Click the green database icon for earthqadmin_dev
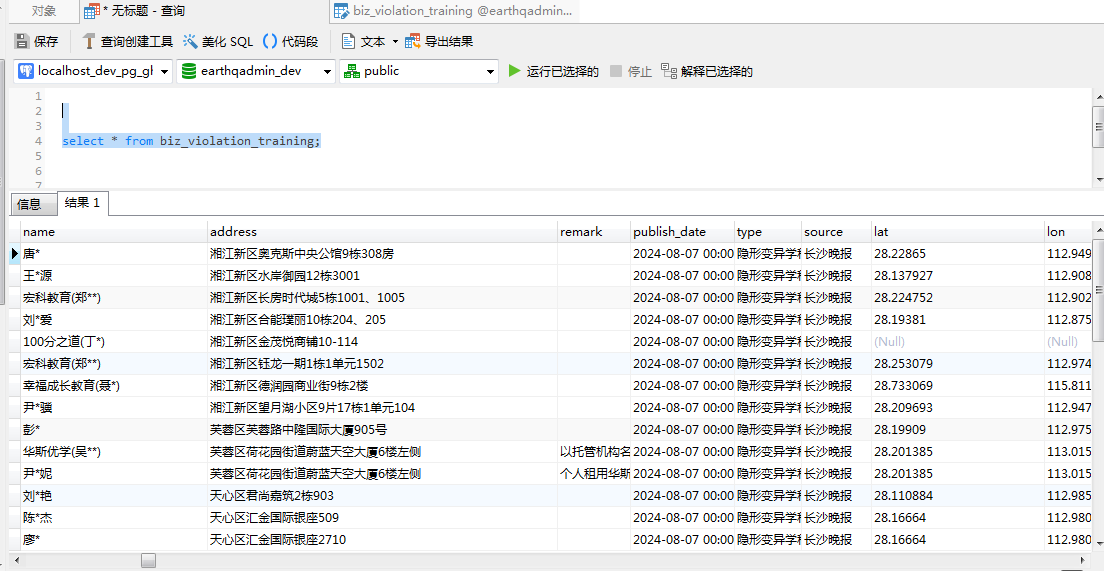1104x571 pixels. (x=189, y=71)
